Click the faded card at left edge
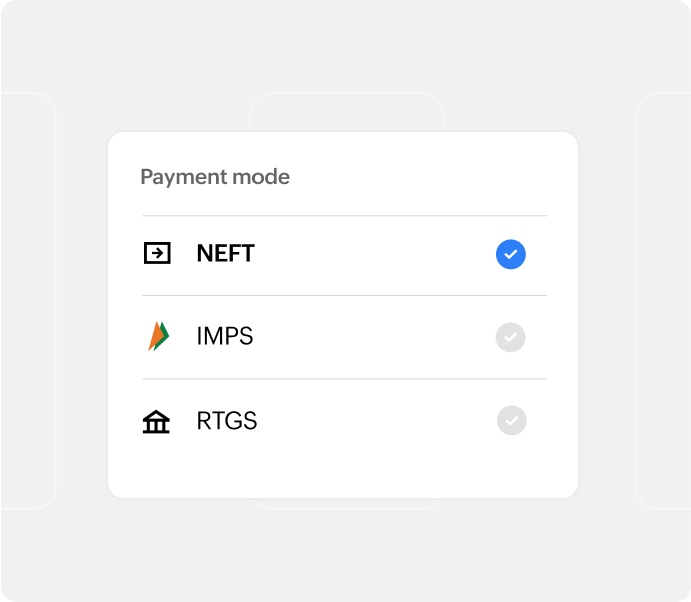Image resolution: width=691 pixels, height=602 pixels. pos(28,300)
